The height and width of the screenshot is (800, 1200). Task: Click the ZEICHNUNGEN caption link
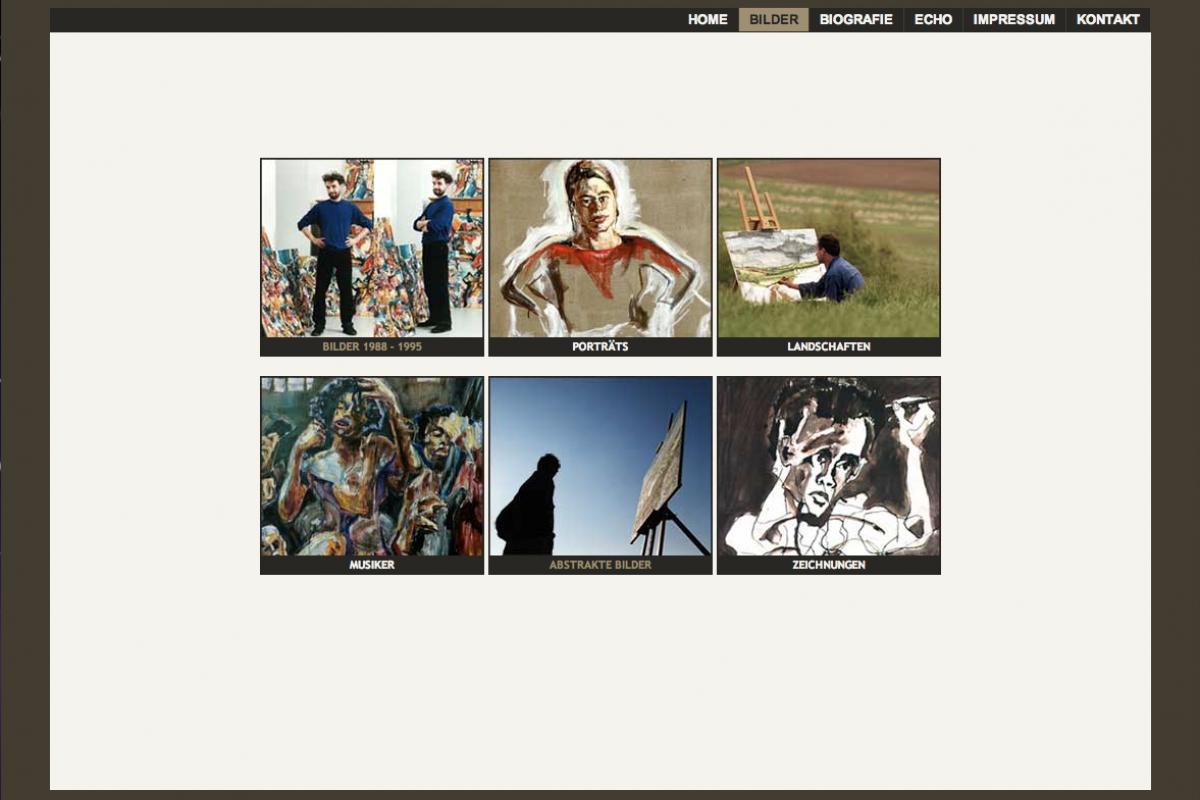pyautogui.click(x=829, y=565)
